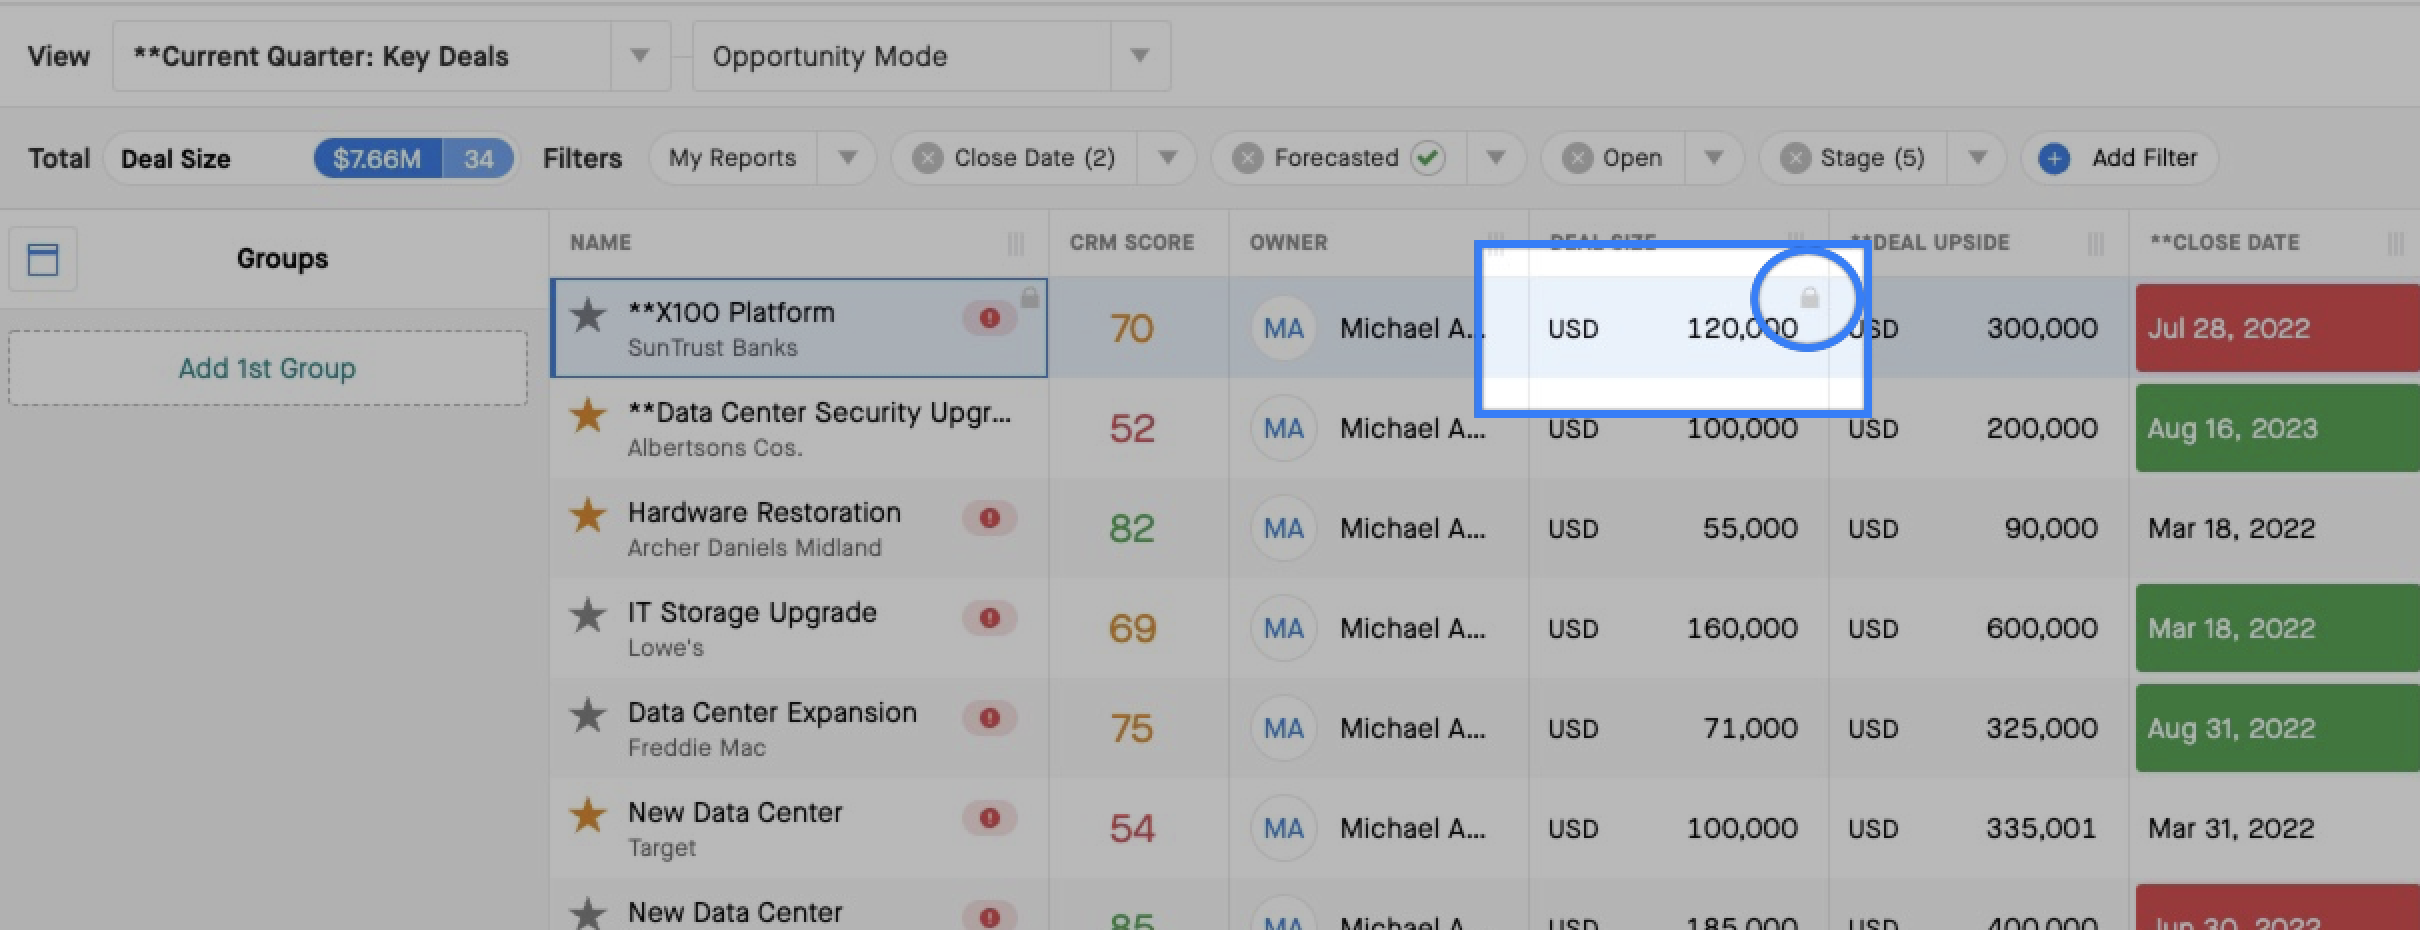The width and height of the screenshot is (2420, 930).
Task: Click deal size 55,000 cell
Action: (1679, 528)
